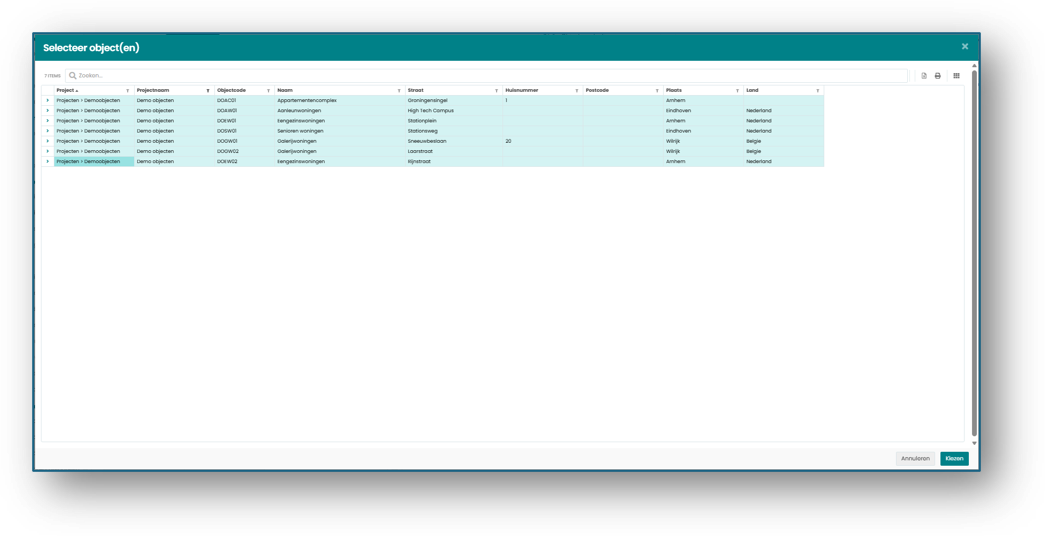Expand the DOEW02 row
The image size is (1045, 536).
pos(48,161)
